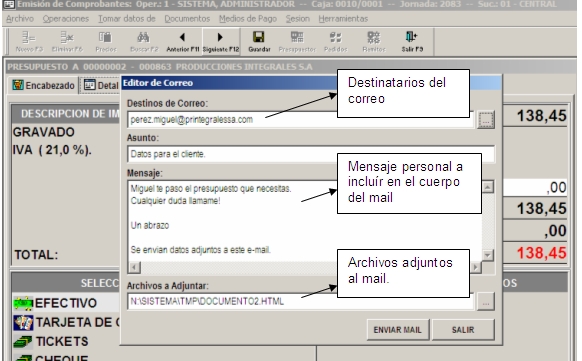Go to previous record with Anterior F11
Screen dimensions: 582x361
coord(183,42)
